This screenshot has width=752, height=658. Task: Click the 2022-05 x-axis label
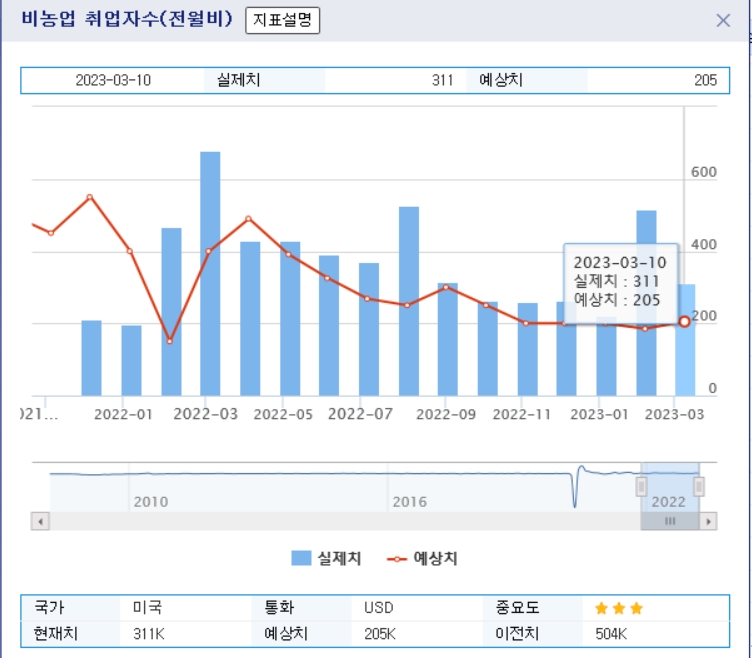[x=283, y=414]
